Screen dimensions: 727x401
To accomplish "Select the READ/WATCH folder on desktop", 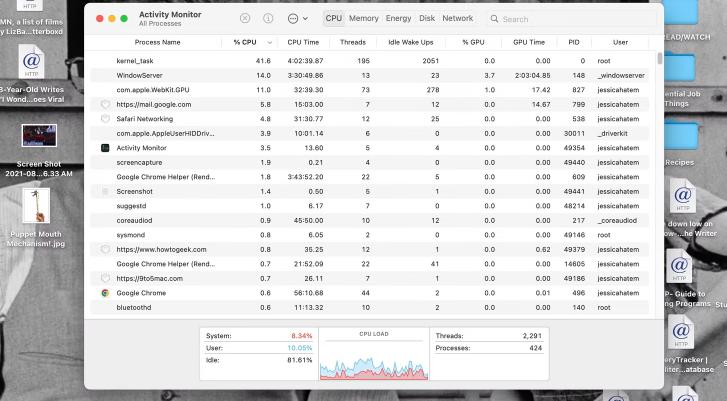I will pyautogui.click(x=681, y=12).
